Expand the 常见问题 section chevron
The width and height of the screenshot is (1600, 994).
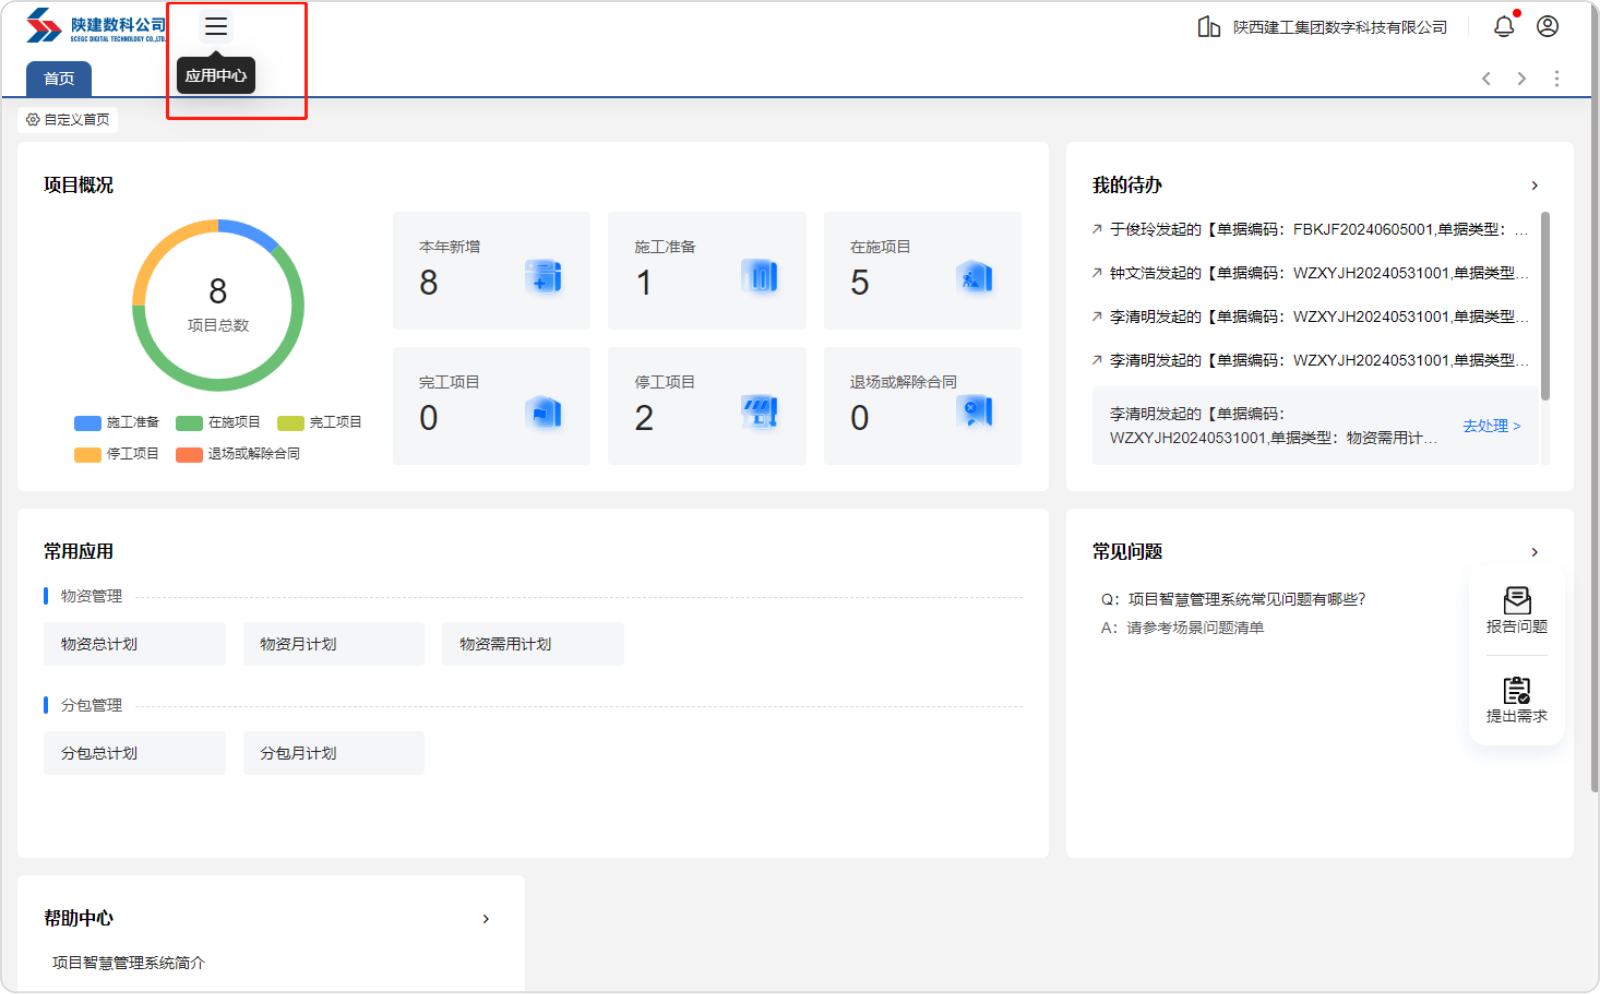tap(1534, 552)
